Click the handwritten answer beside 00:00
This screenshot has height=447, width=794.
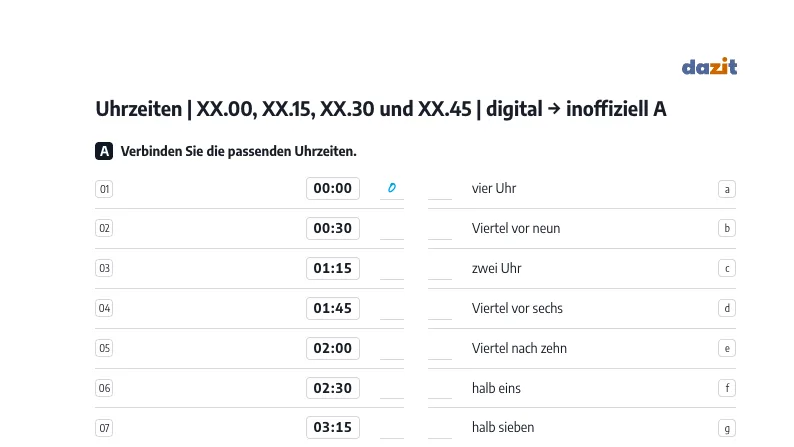(x=391, y=188)
